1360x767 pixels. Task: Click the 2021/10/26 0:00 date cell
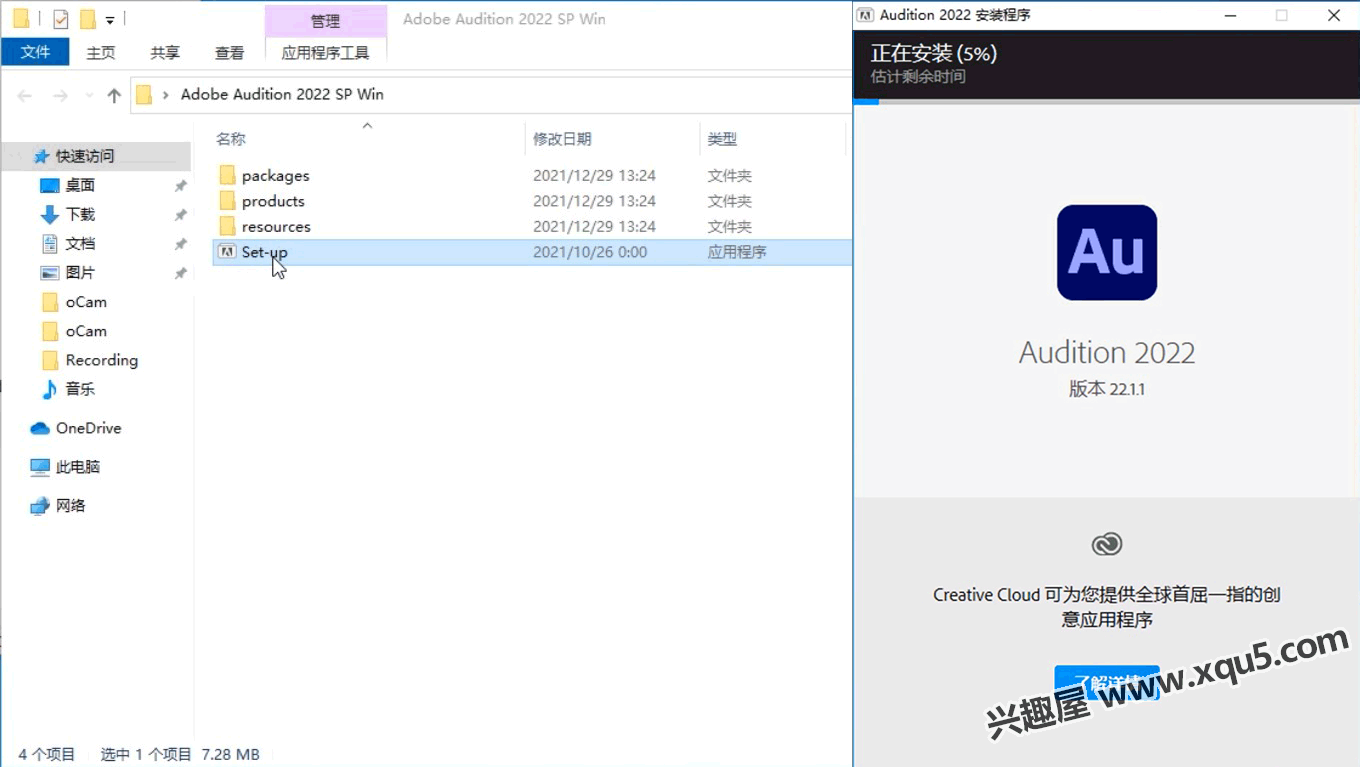(590, 252)
